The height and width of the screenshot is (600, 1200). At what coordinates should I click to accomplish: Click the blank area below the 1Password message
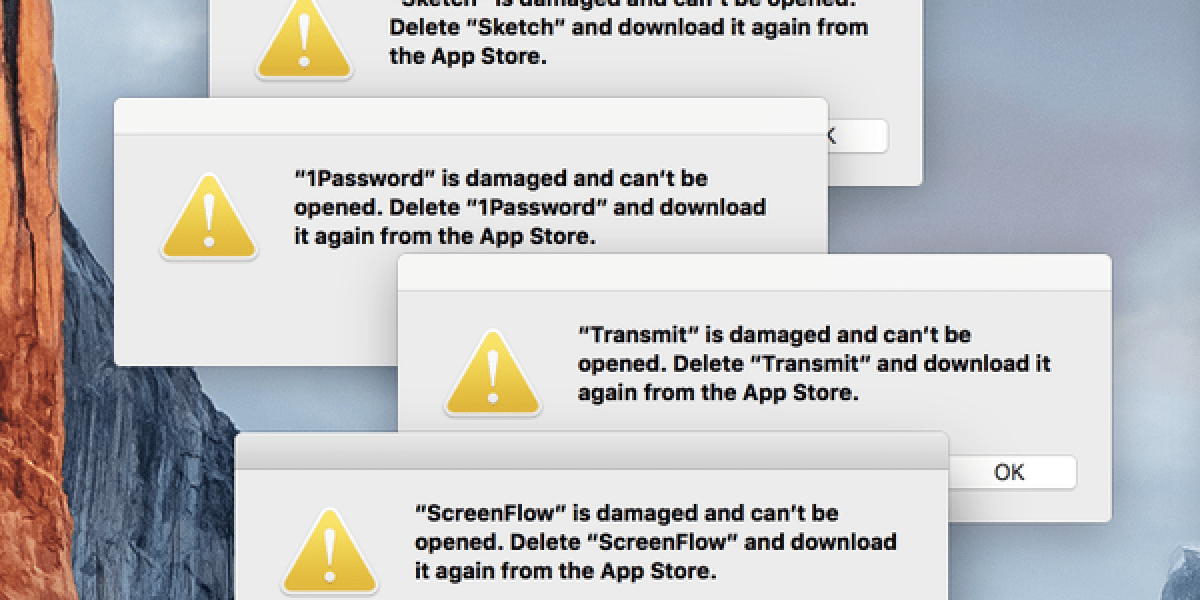(x=470, y=310)
